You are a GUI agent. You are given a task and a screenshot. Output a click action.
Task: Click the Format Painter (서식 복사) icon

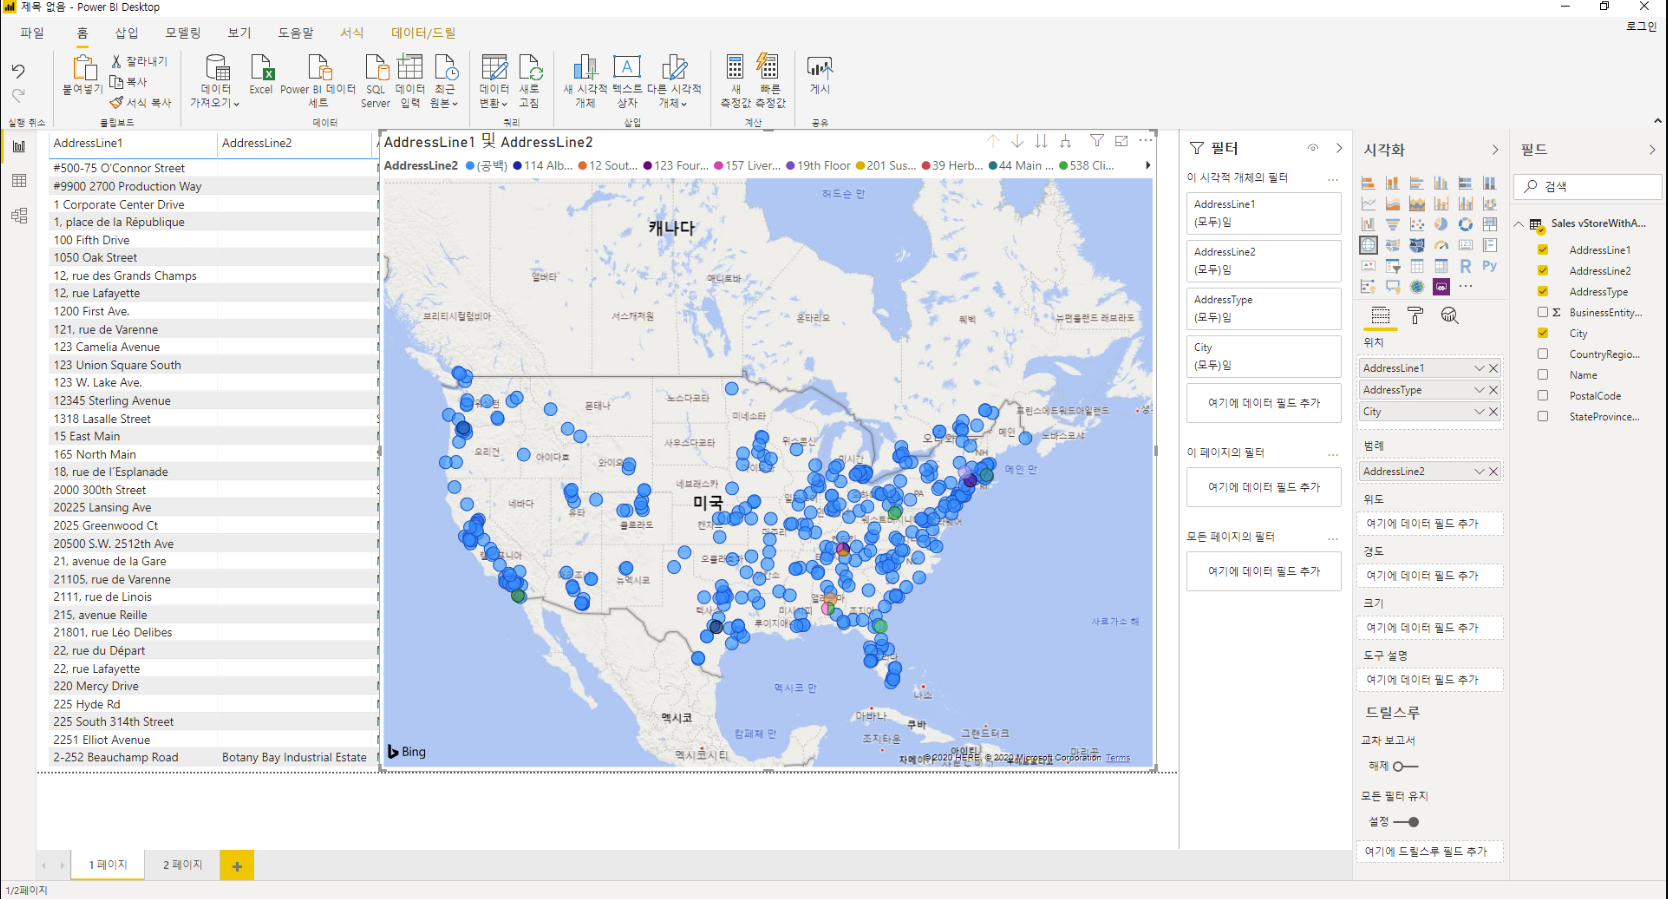click(x=116, y=102)
